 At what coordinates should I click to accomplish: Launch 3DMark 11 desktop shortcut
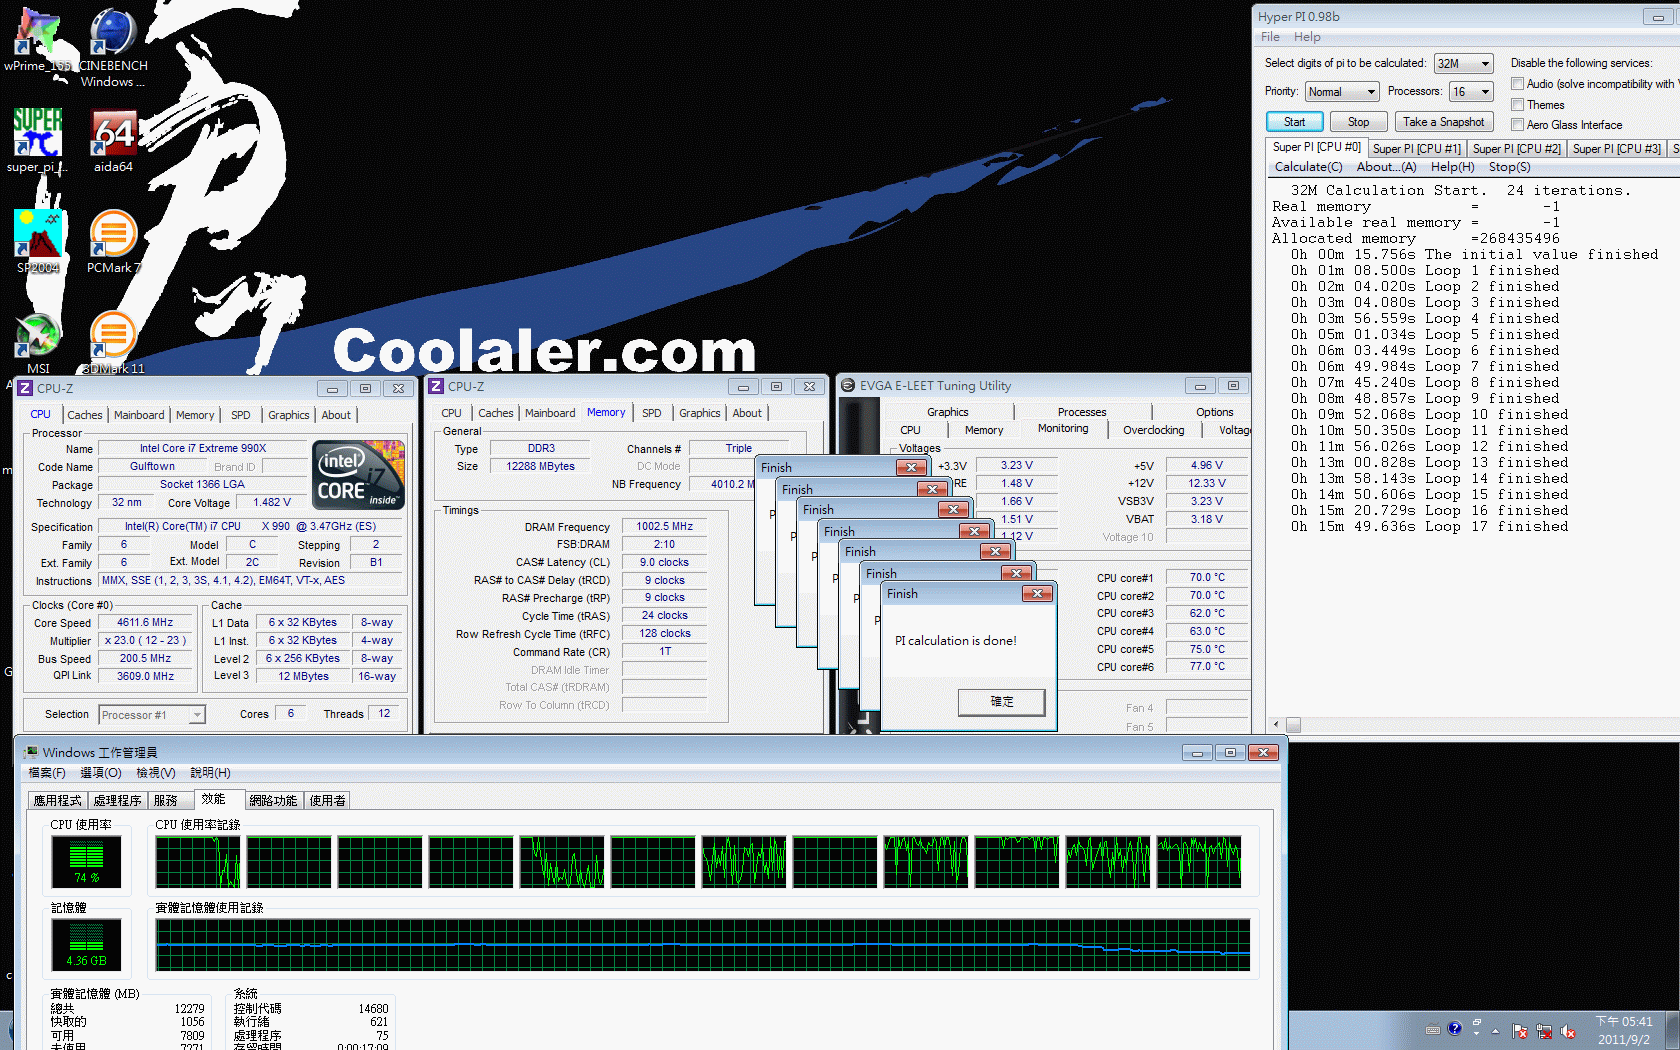click(113, 342)
